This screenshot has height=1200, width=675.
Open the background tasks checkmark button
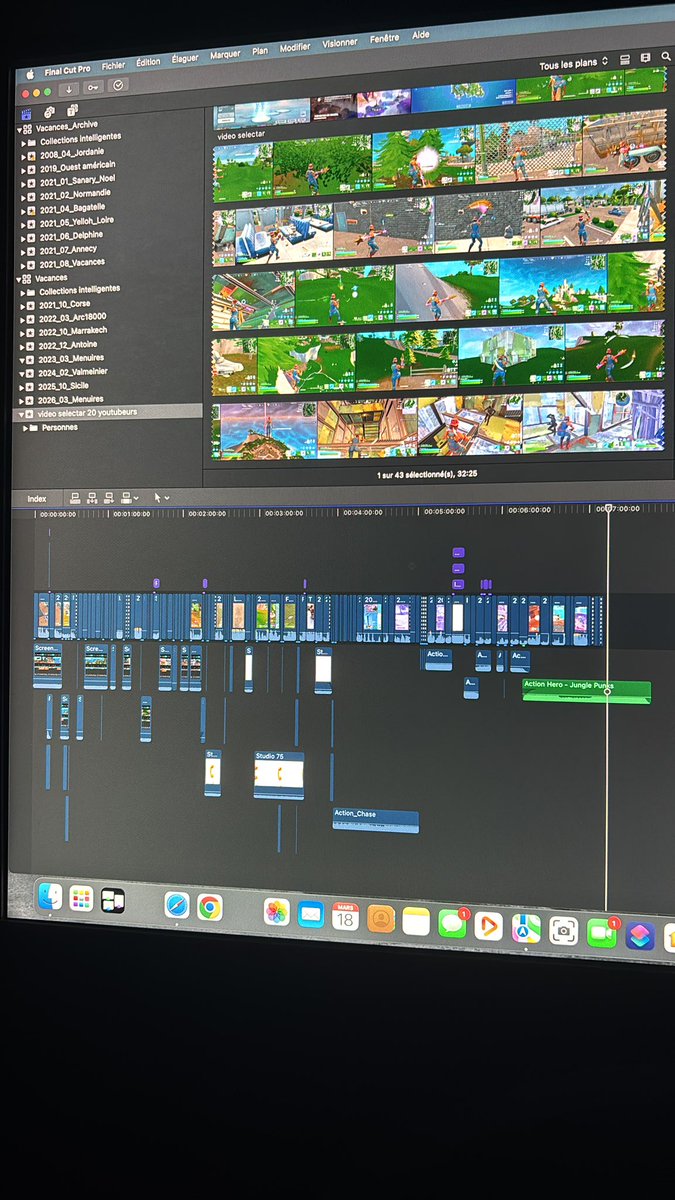point(118,87)
